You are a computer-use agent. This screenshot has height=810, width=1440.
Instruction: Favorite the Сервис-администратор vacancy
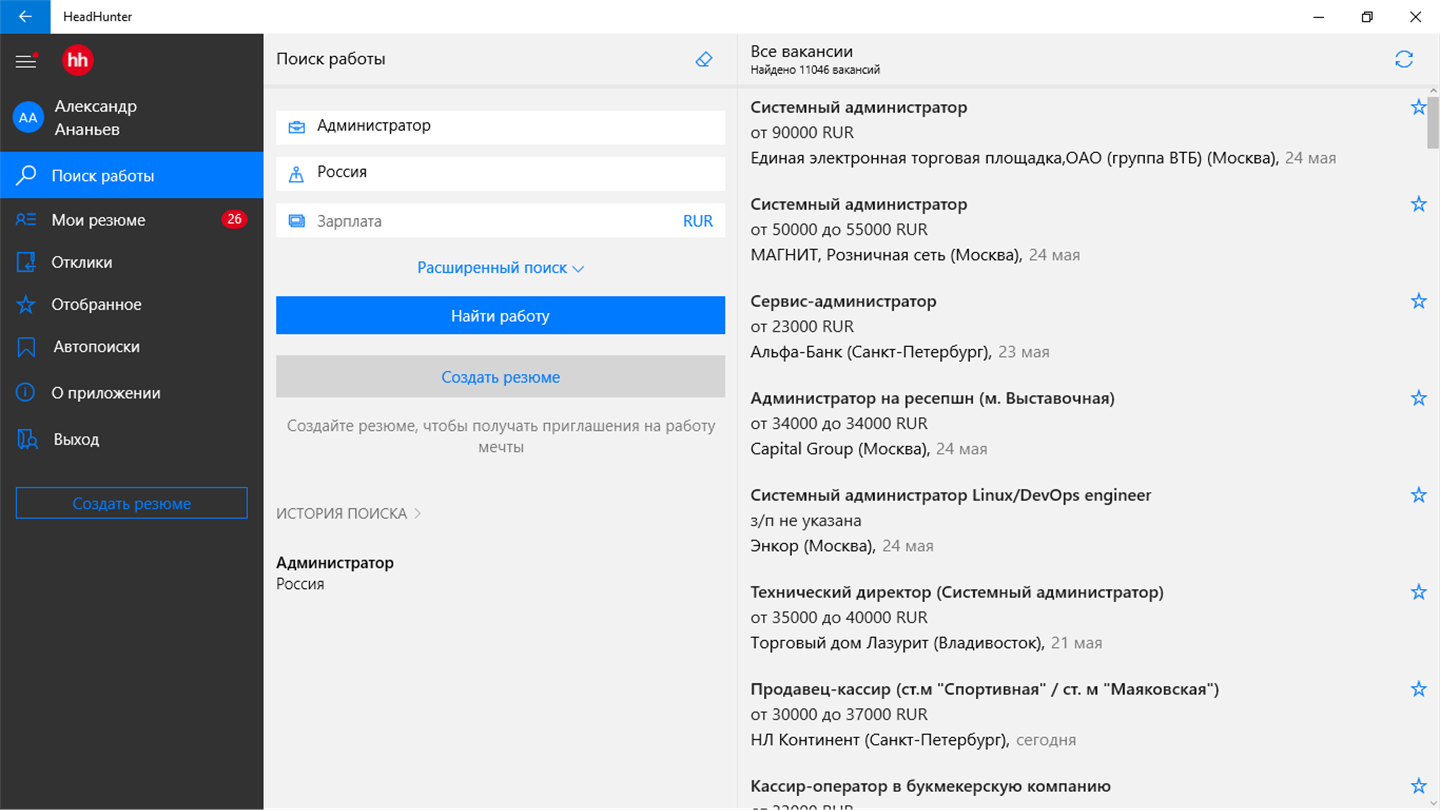pyautogui.click(x=1418, y=301)
